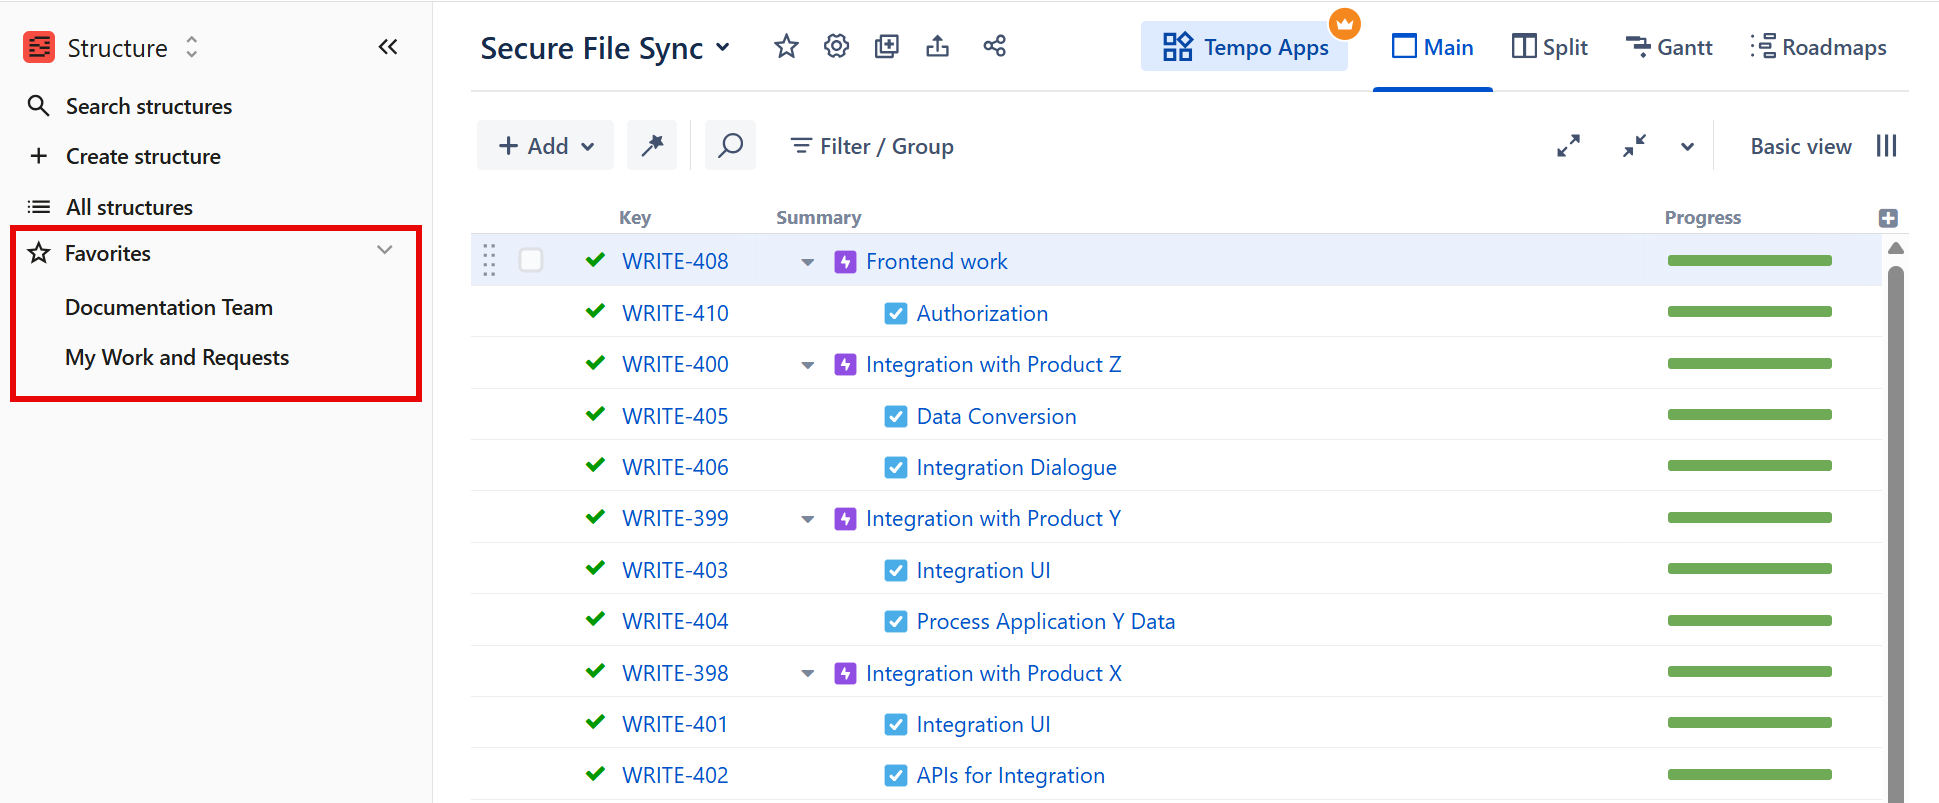Click the Tempo Apps button
1939x803 pixels.
(1245, 47)
